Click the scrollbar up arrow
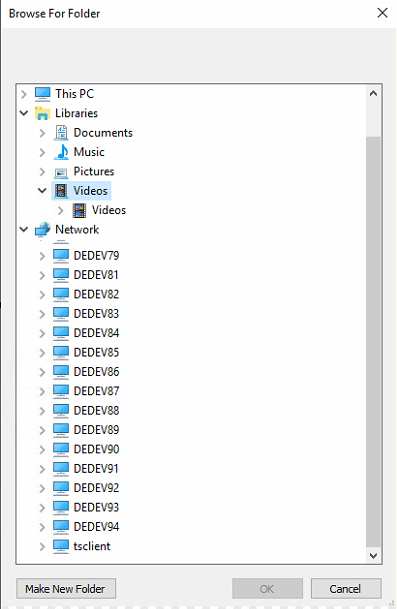 [x=373, y=93]
